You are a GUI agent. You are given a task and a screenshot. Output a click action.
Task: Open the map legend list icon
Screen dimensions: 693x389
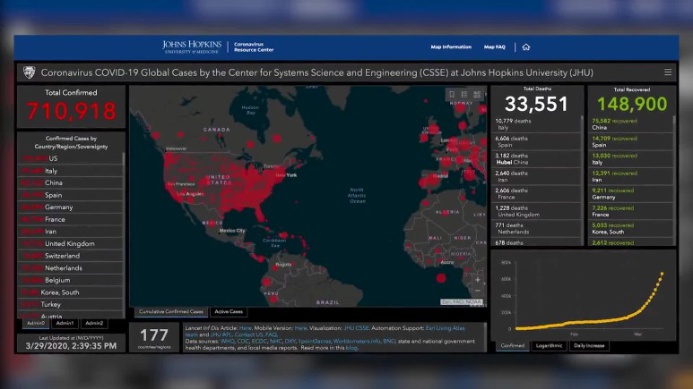pyautogui.click(x=464, y=94)
